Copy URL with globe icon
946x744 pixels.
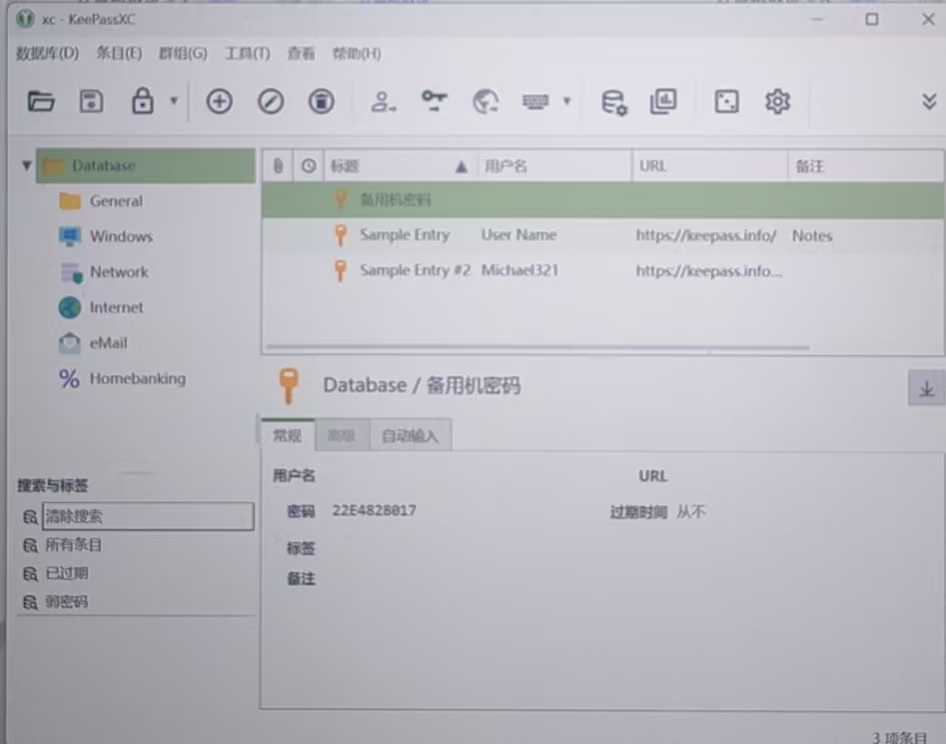coord(485,101)
